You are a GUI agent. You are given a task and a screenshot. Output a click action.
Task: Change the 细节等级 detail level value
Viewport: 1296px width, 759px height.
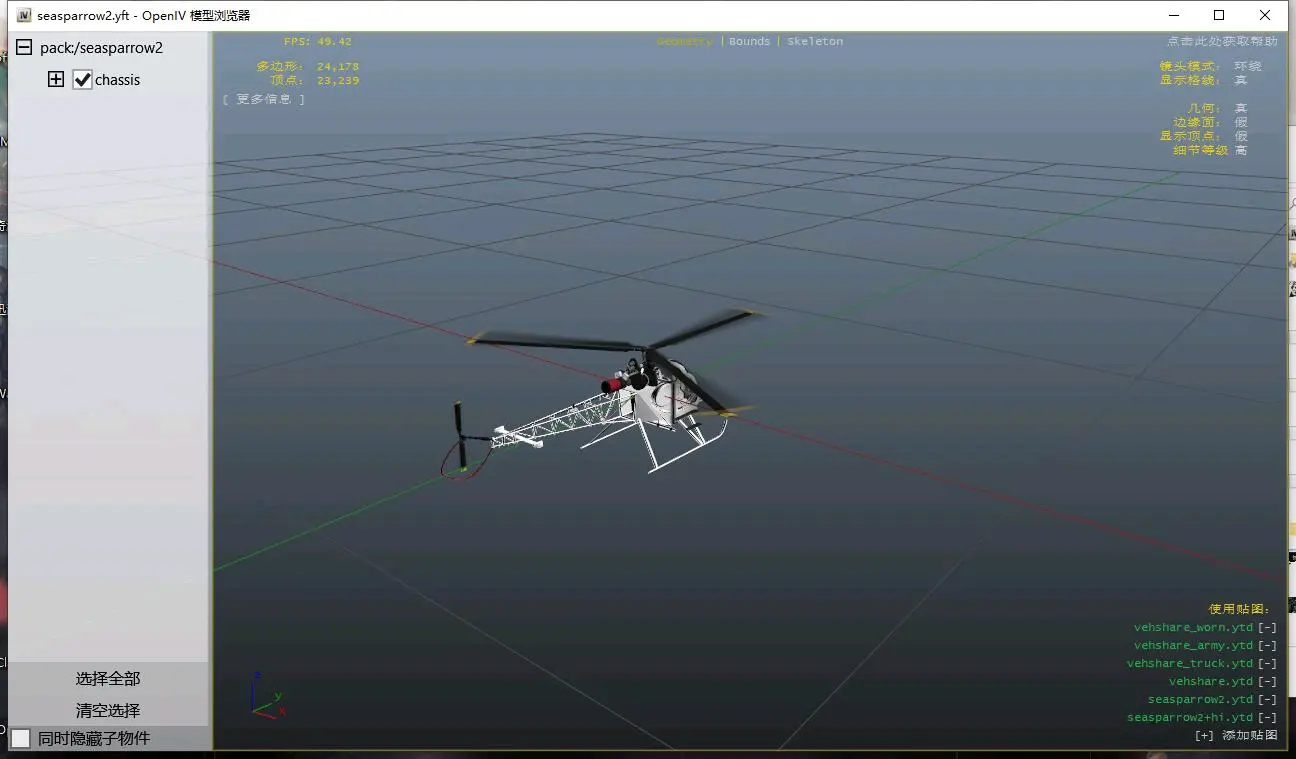point(1241,150)
